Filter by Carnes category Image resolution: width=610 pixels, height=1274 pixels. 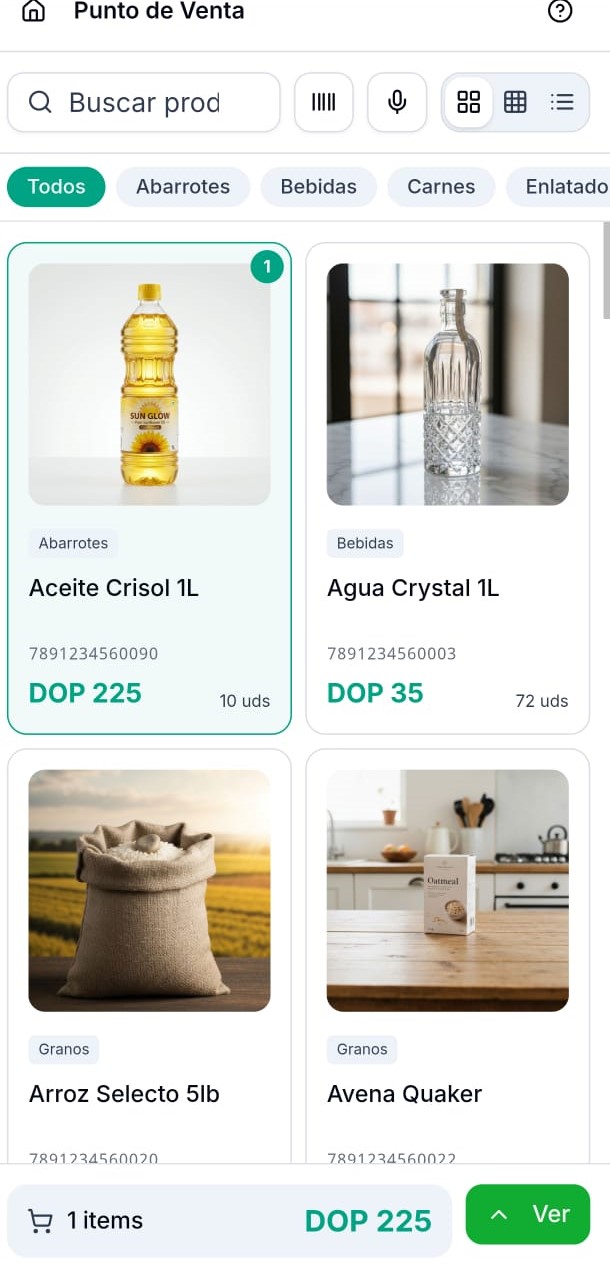pyautogui.click(x=441, y=187)
